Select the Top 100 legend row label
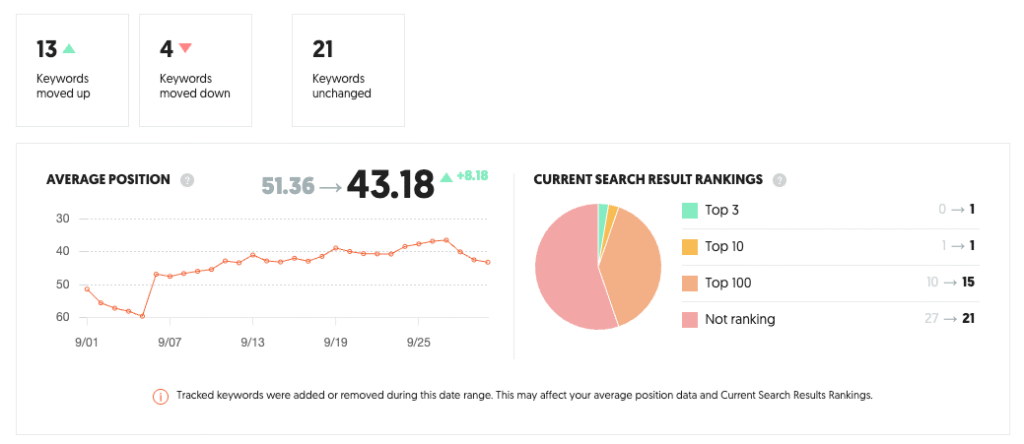1024x444 pixels. (x=728, y=282)
